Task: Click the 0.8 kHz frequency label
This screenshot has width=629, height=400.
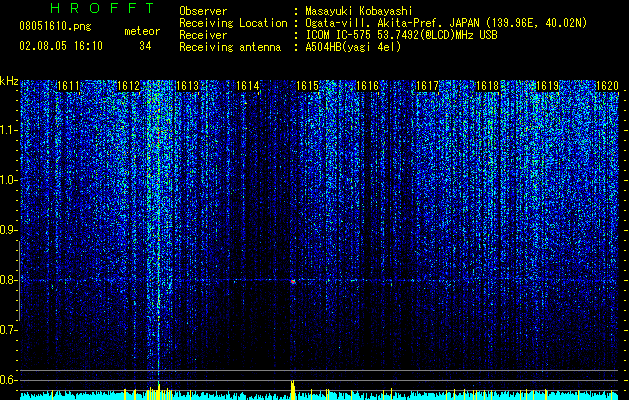Action: 9,280
